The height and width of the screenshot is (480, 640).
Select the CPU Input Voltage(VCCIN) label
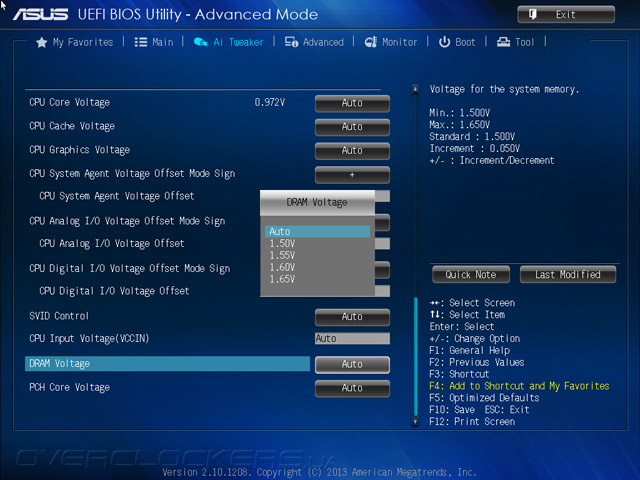[x=89, y=338]
